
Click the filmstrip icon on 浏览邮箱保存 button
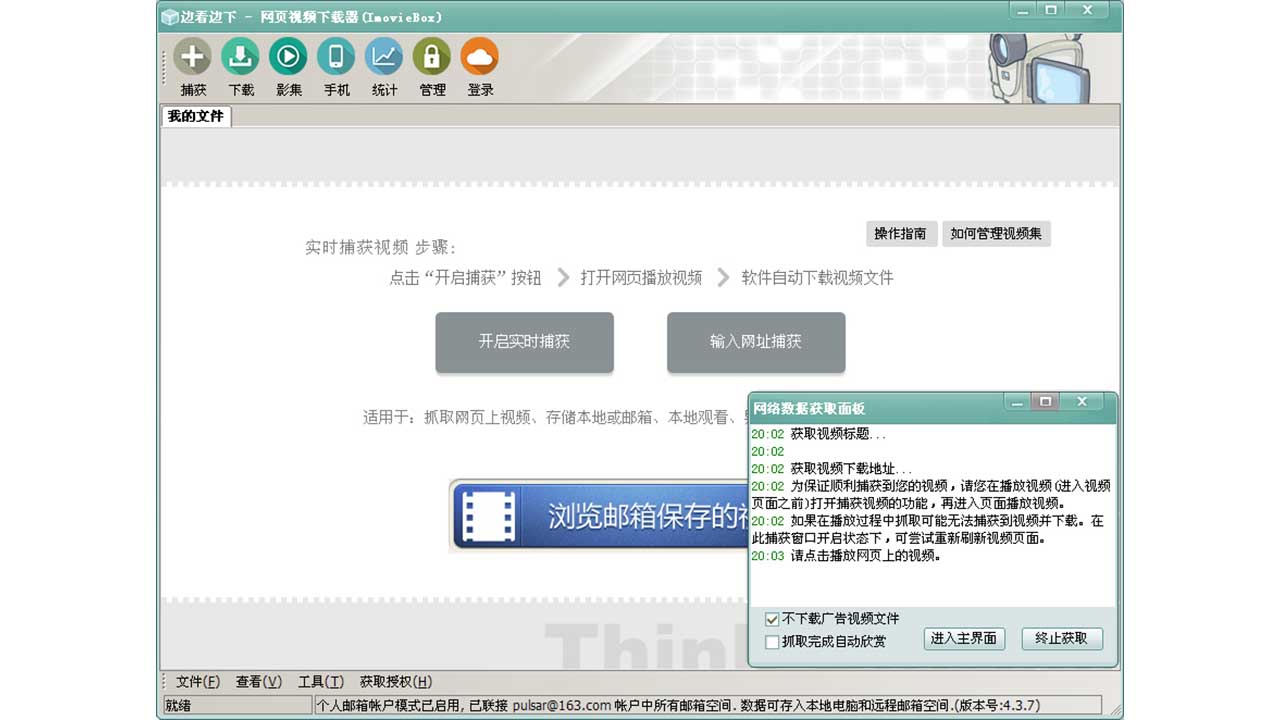tap(487, 518)
